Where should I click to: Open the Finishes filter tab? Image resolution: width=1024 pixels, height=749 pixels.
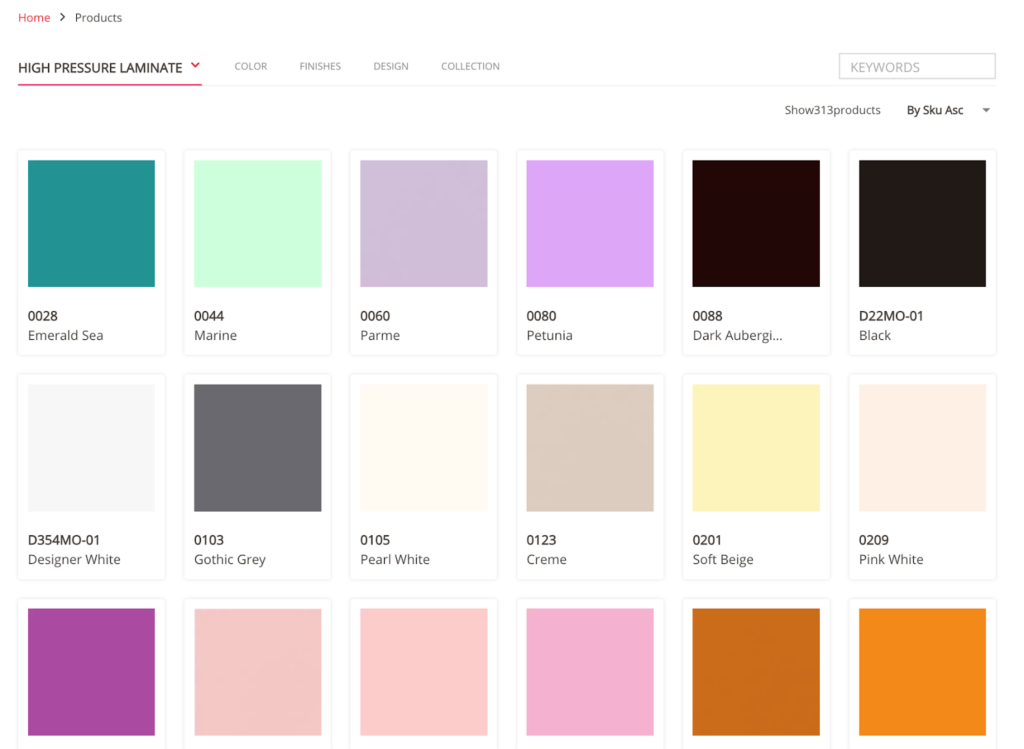(320, 67)
